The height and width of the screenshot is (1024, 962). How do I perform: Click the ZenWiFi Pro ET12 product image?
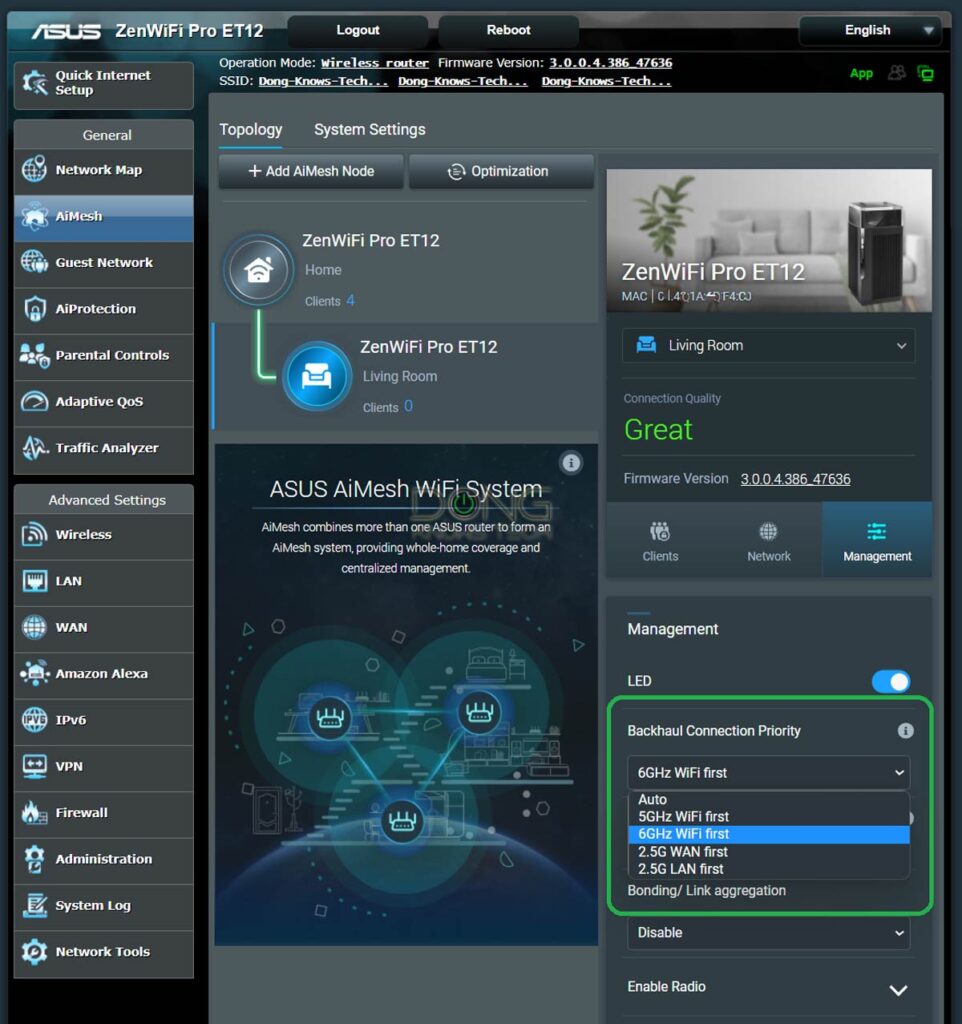click(x=769, y=240)
